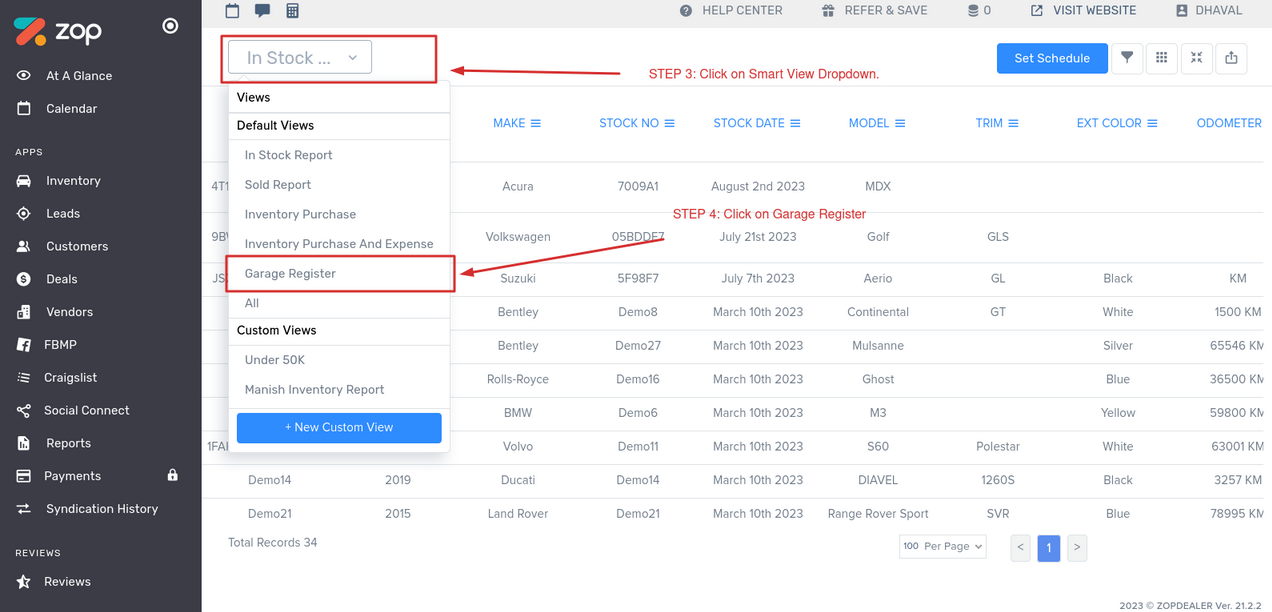This screenshot has height=612, width=1272.
Task: Open the calculator icon
Action: click(x=292, y=10)
